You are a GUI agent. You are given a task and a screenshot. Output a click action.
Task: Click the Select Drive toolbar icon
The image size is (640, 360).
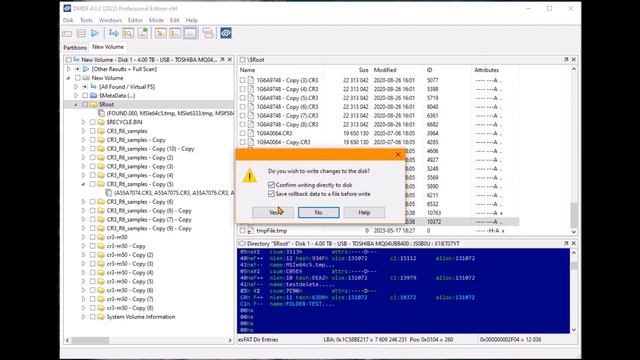[x=67, y=33]
